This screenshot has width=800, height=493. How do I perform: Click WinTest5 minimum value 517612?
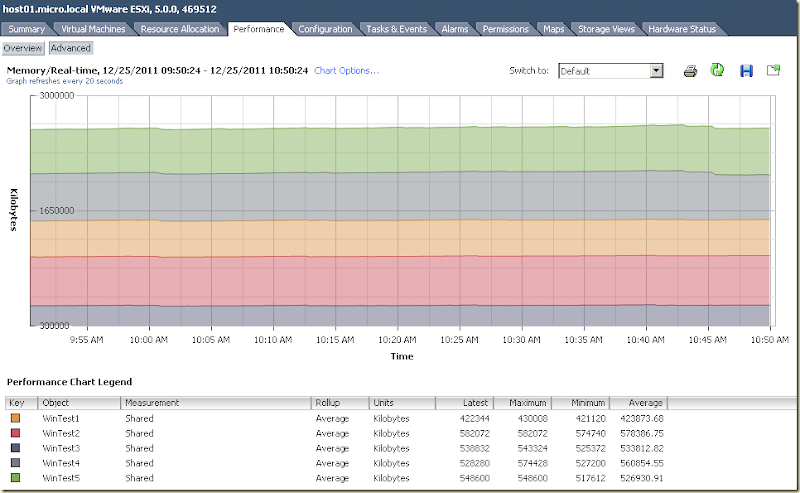pos(590,478)
